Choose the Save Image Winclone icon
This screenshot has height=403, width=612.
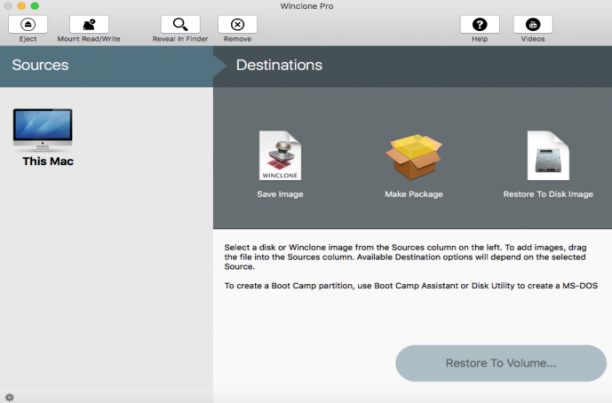tap(280, 155)
